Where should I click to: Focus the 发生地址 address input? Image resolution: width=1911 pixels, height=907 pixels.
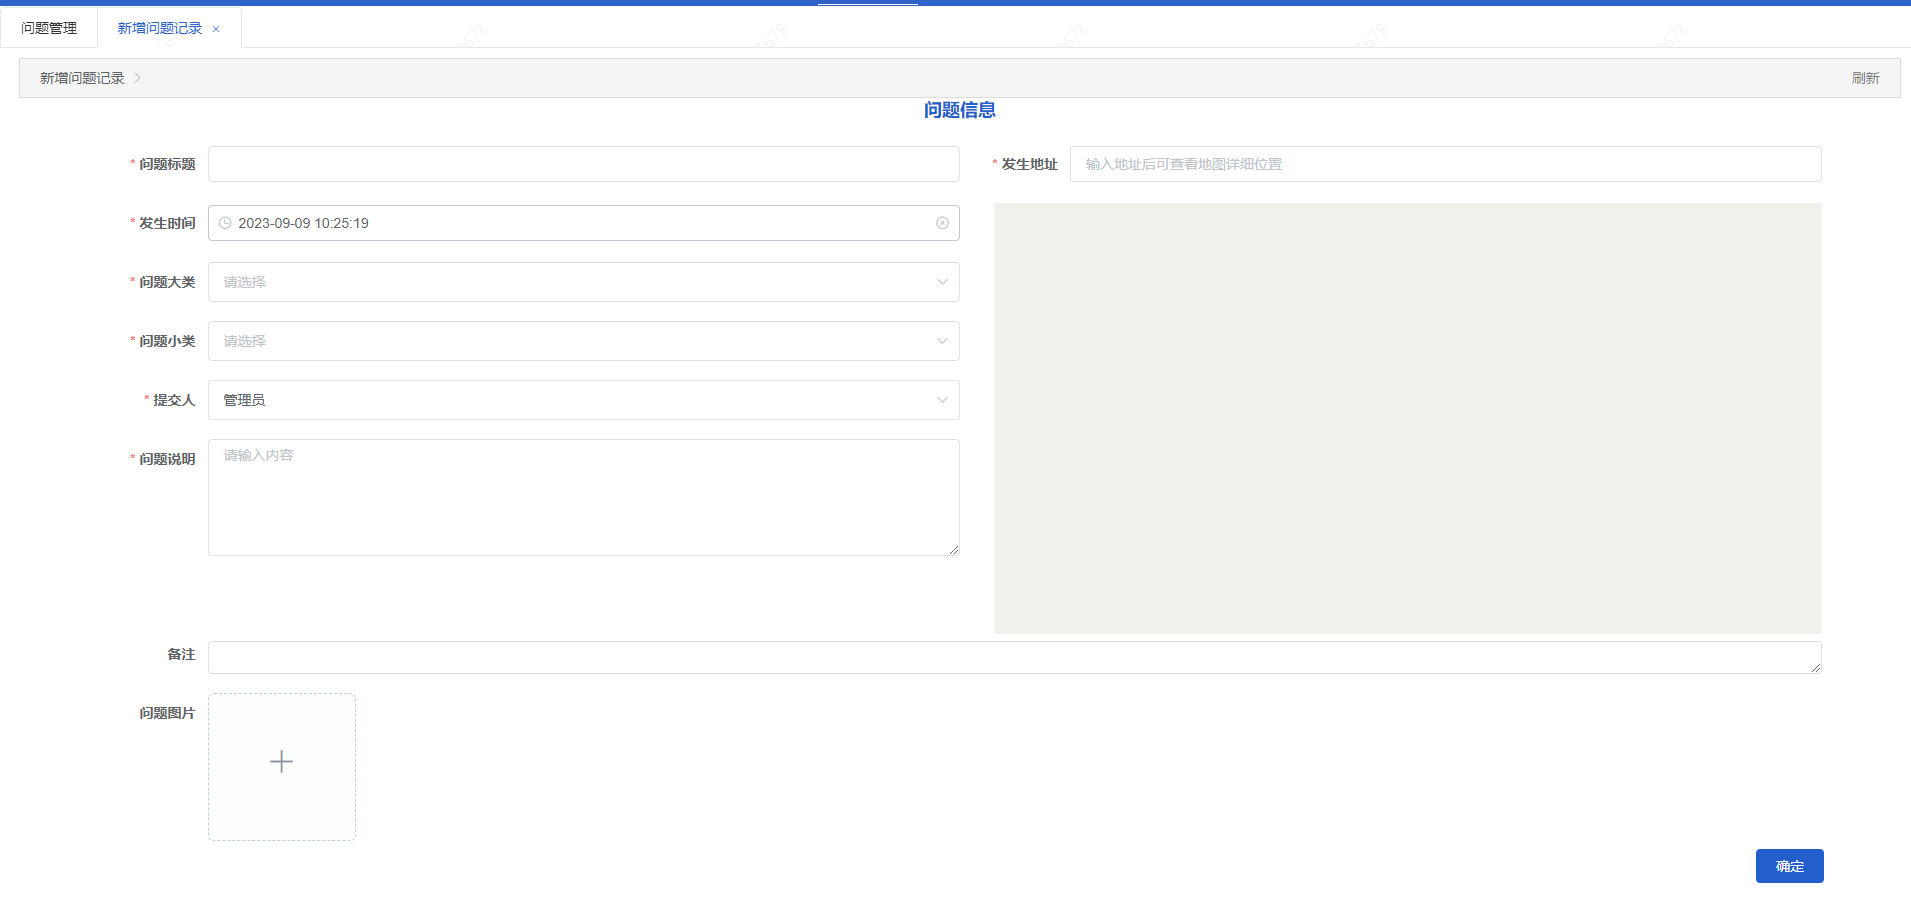(1446, 164)
